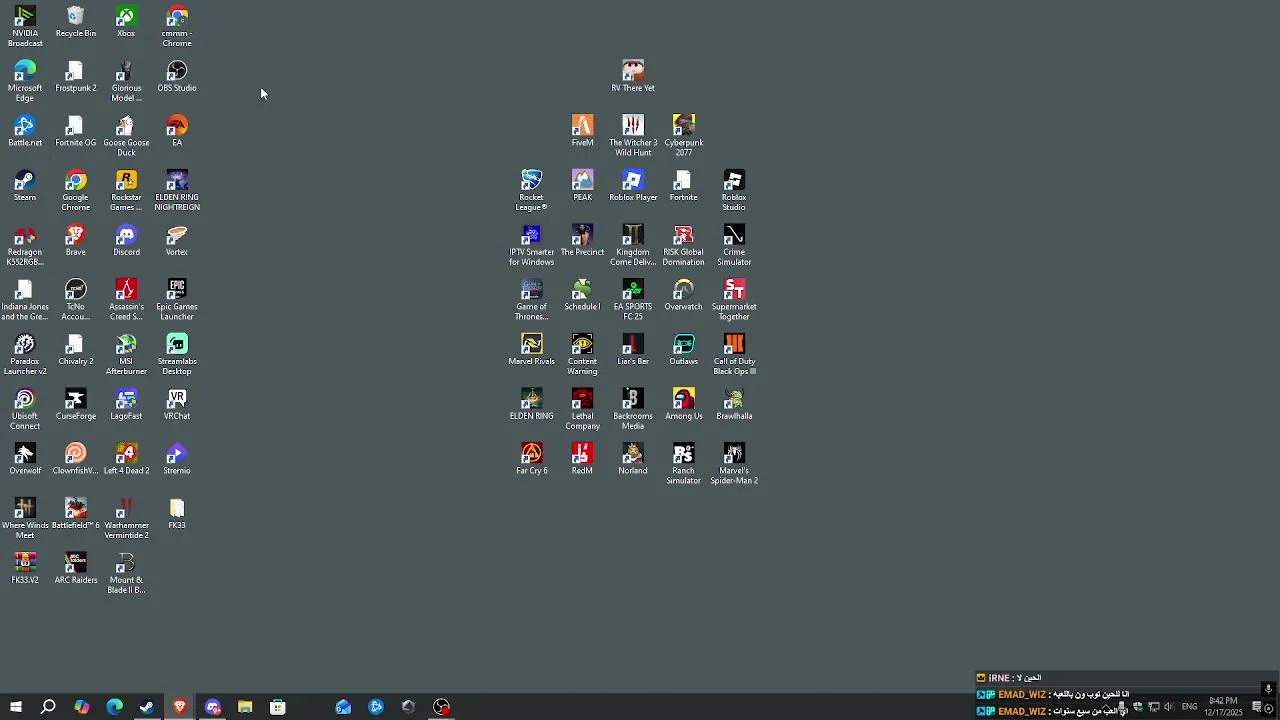This screenshot has width=1280, height=720.
Task: Click the PEAK game icon
Action: 582,186
